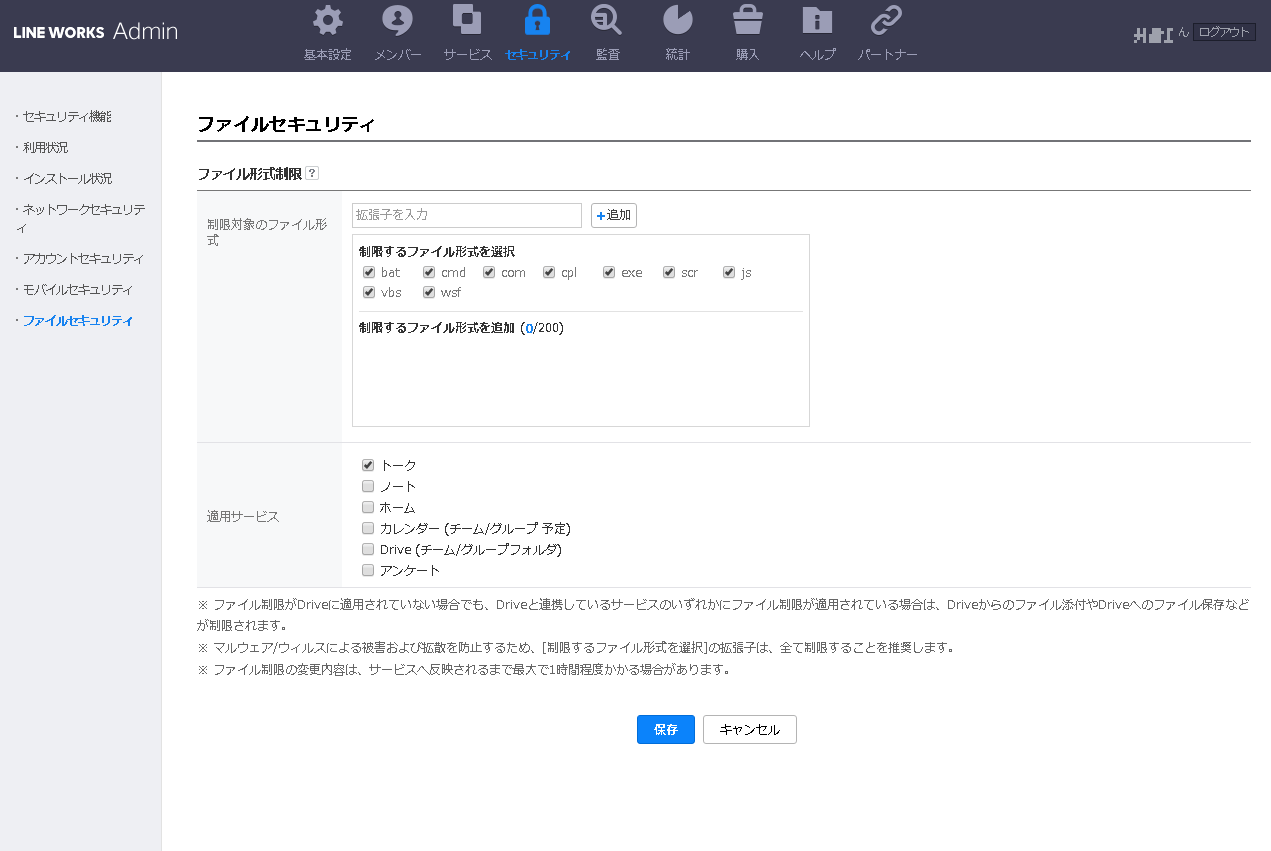Image resolution: width=1271 pixels, height=851 pixels.
Task: Open the サービス squares icon
Action: (x=467, y=20)
